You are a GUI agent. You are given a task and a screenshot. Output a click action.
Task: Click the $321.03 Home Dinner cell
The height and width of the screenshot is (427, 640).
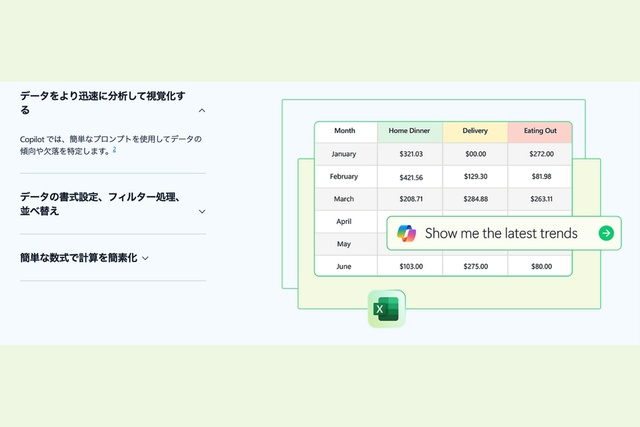pyautogui.click(x=410, y=154)
